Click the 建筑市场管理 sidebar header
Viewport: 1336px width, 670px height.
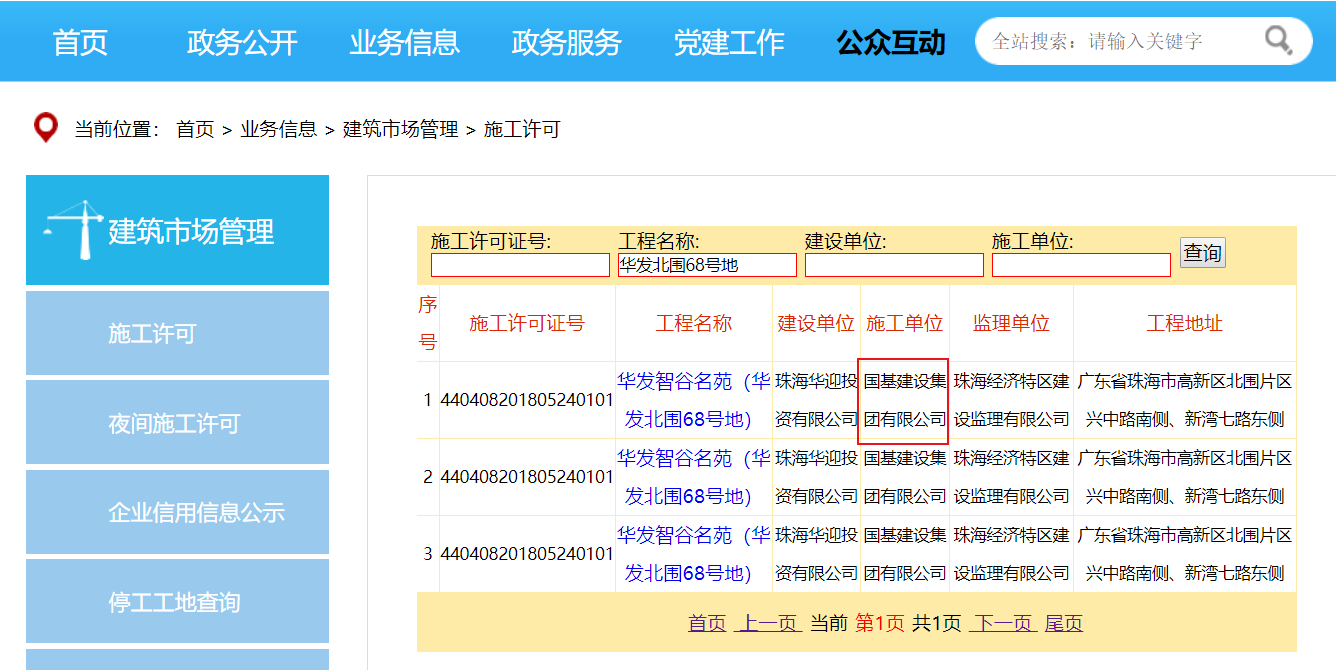(177, 231)
